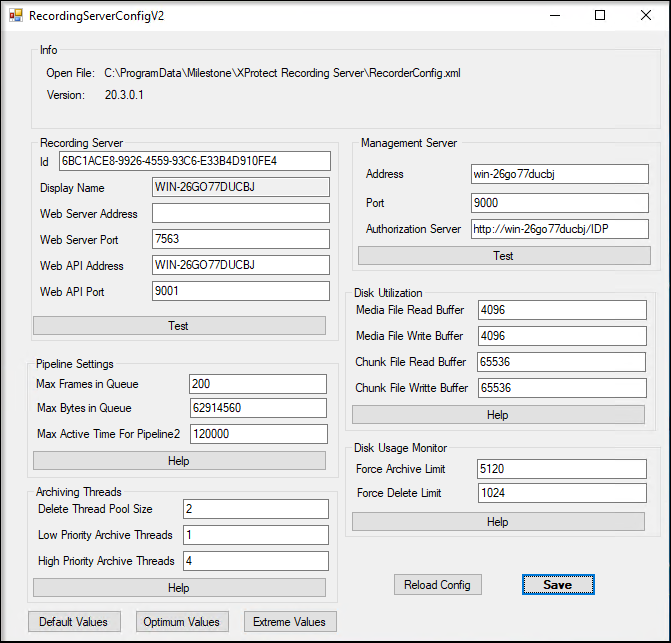Click the Media File Read Buffer label
Image resolution: width=671 pixels, height=643 pixels.
click(410, 310)
